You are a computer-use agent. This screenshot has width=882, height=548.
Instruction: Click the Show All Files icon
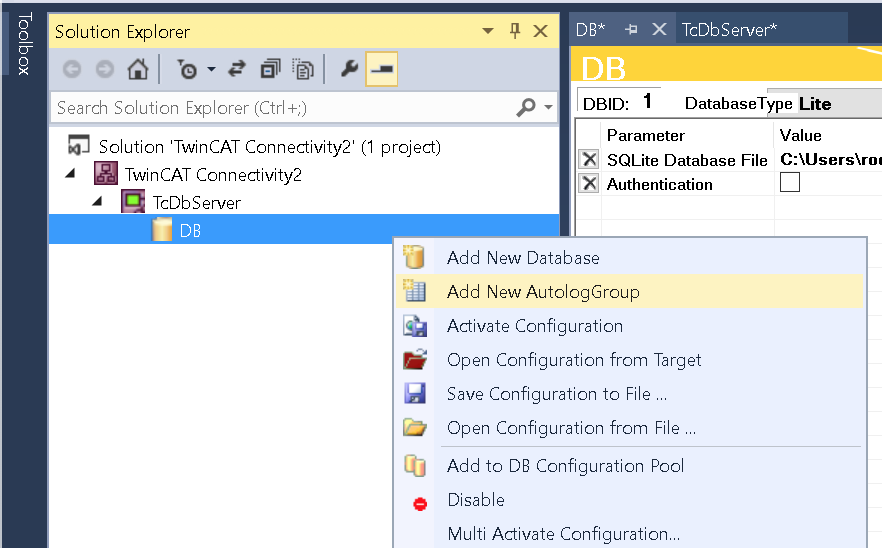(x=303, y=69)
